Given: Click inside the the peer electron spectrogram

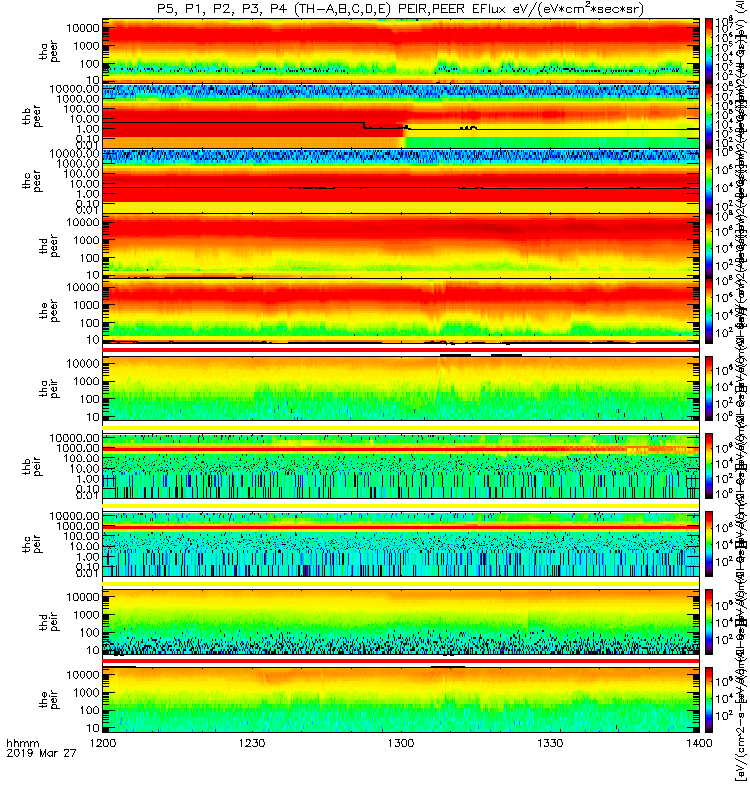Looking at the screenshot, I should (401, 311).
